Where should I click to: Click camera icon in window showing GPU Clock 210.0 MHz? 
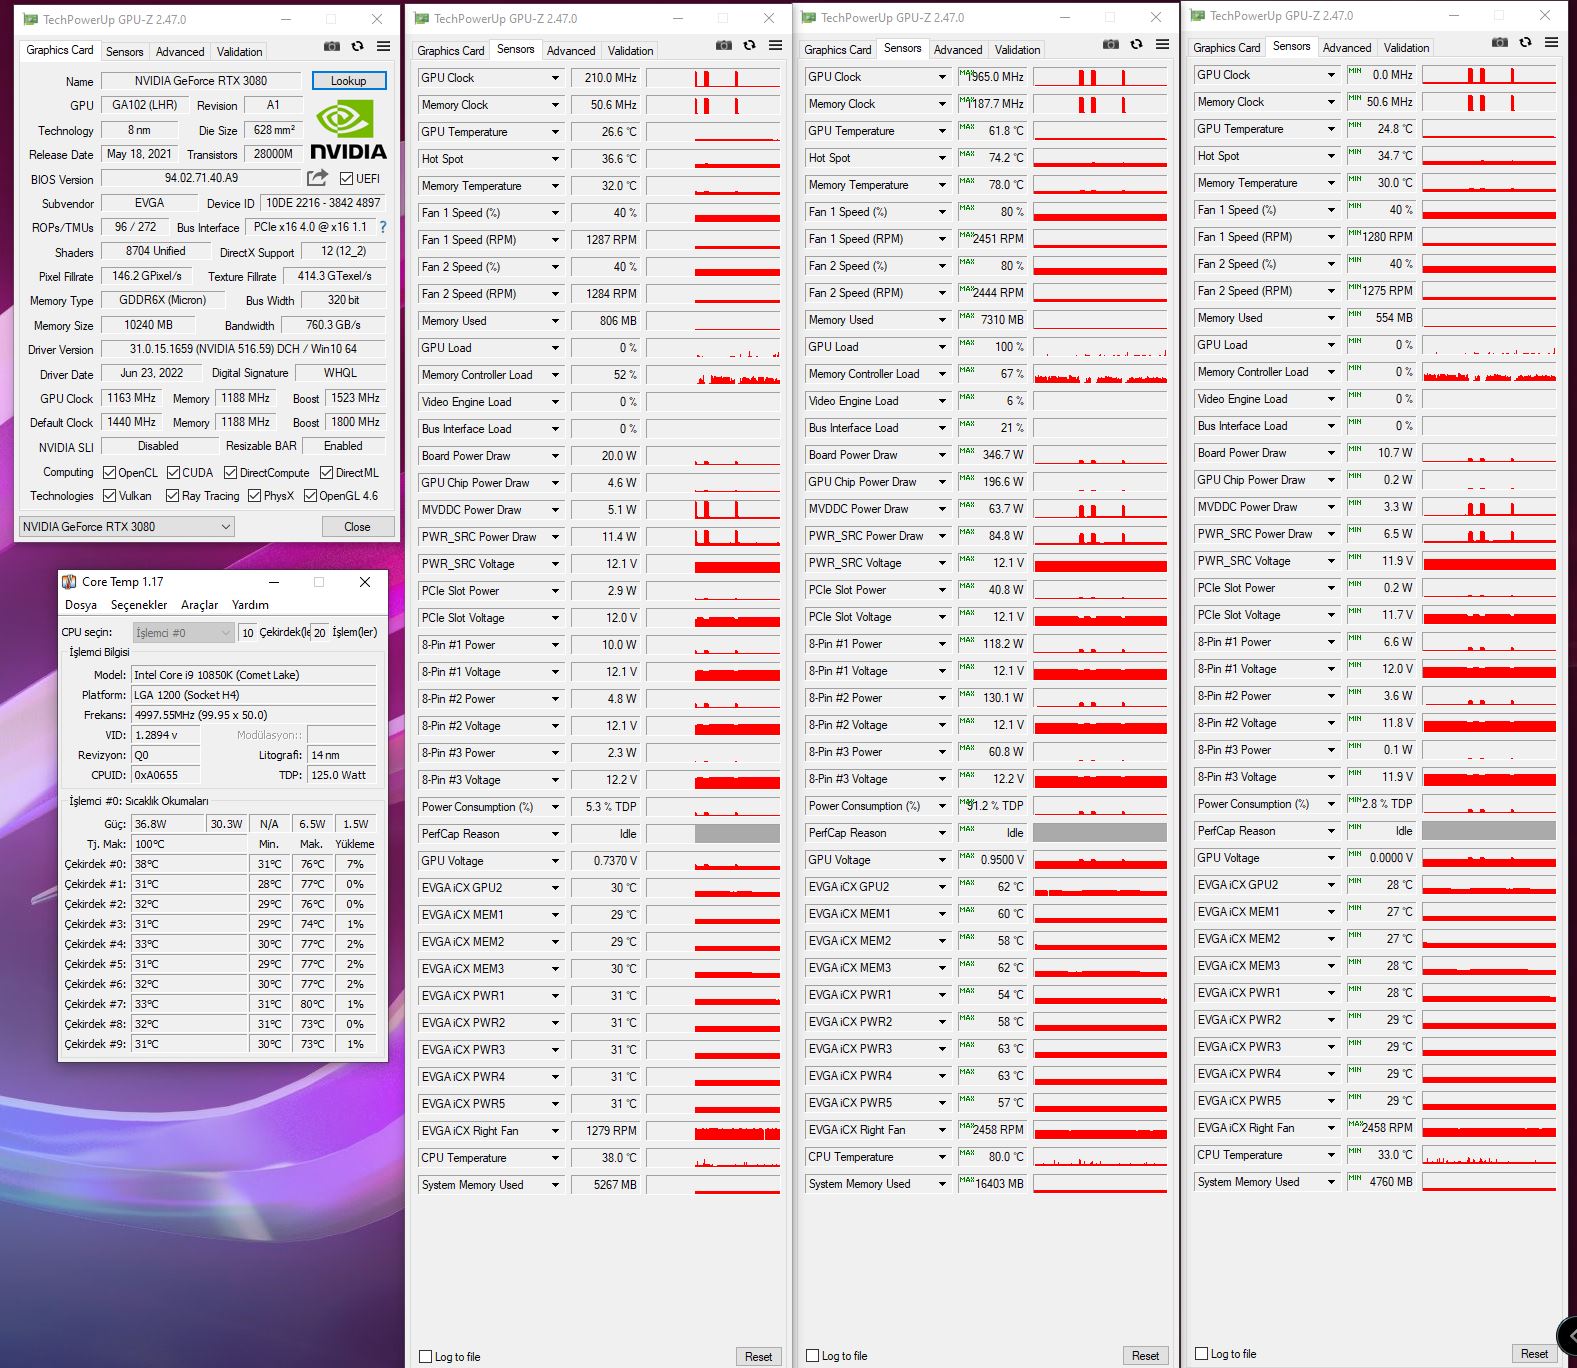coord(724,45)
